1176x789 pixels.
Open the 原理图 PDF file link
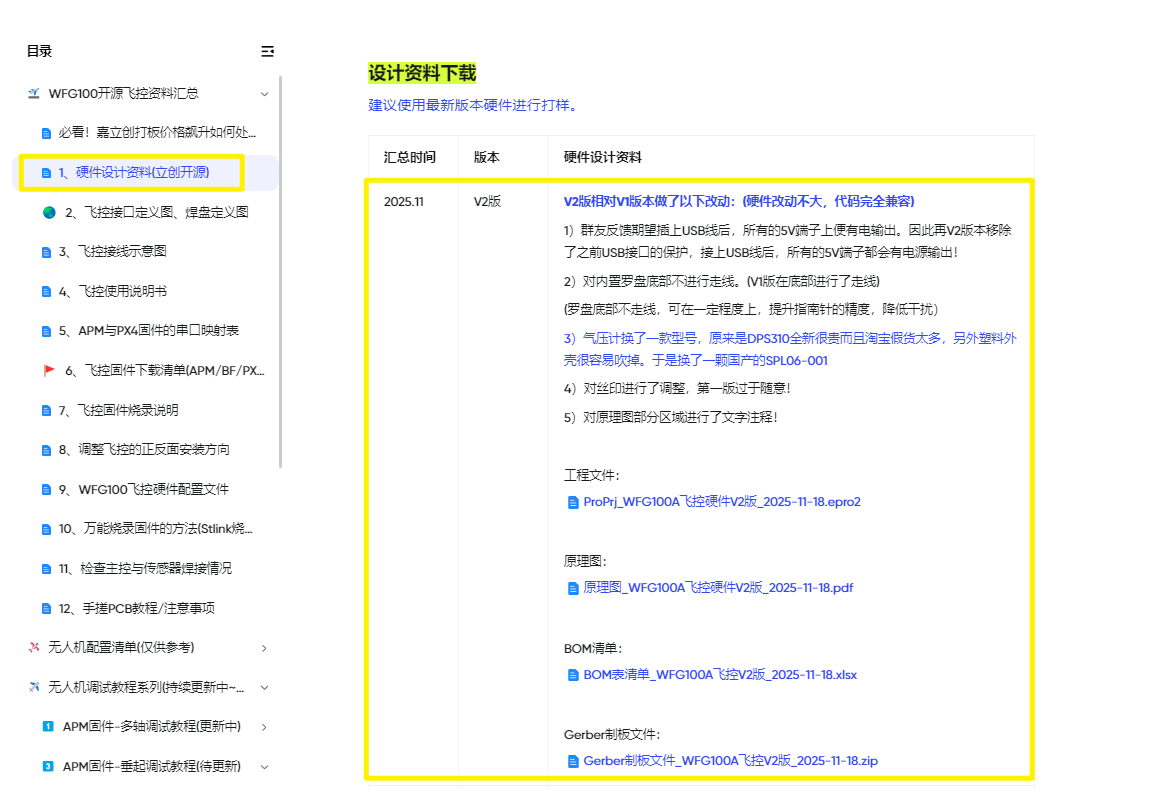coord(717,588)
